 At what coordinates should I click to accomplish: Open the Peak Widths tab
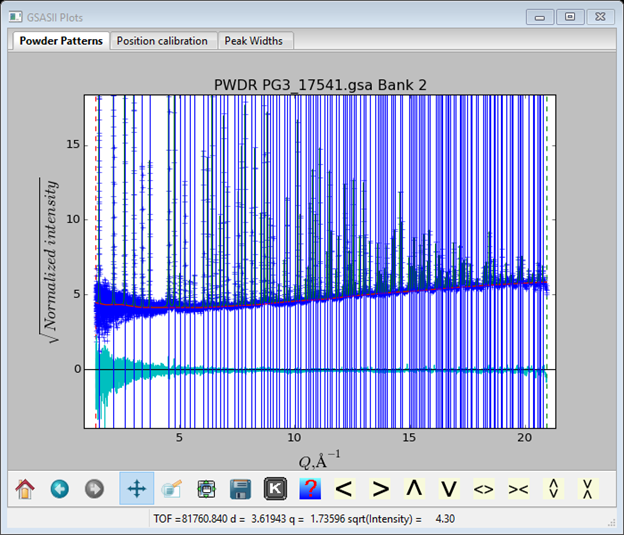[253, 41]
